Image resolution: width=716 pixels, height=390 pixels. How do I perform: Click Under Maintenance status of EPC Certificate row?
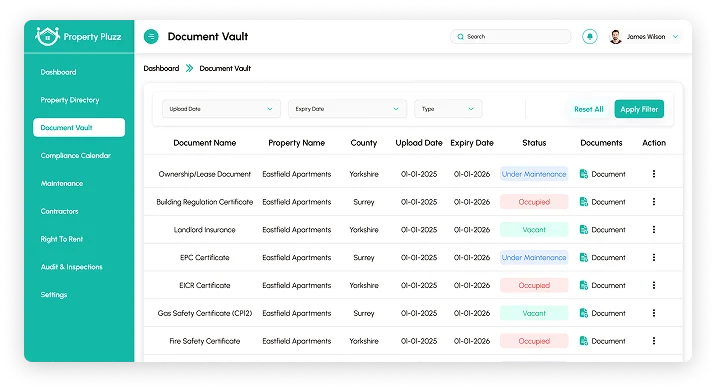[534, 258]
